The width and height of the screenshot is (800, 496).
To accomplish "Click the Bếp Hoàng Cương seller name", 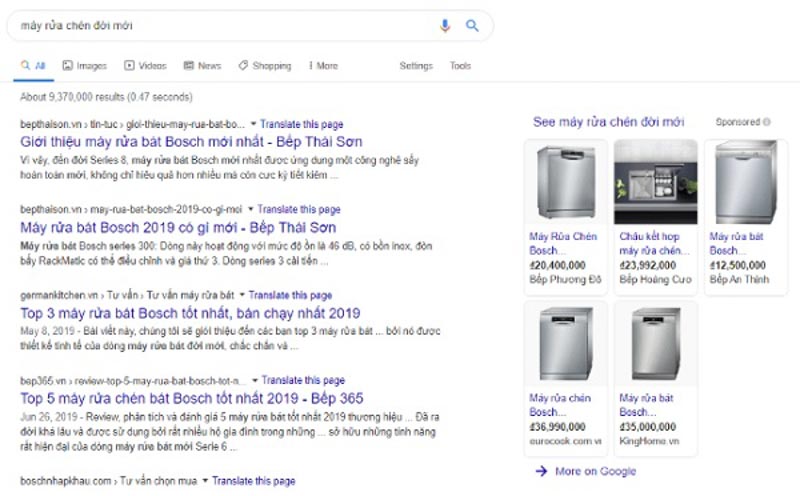I will tap(656, 280).
